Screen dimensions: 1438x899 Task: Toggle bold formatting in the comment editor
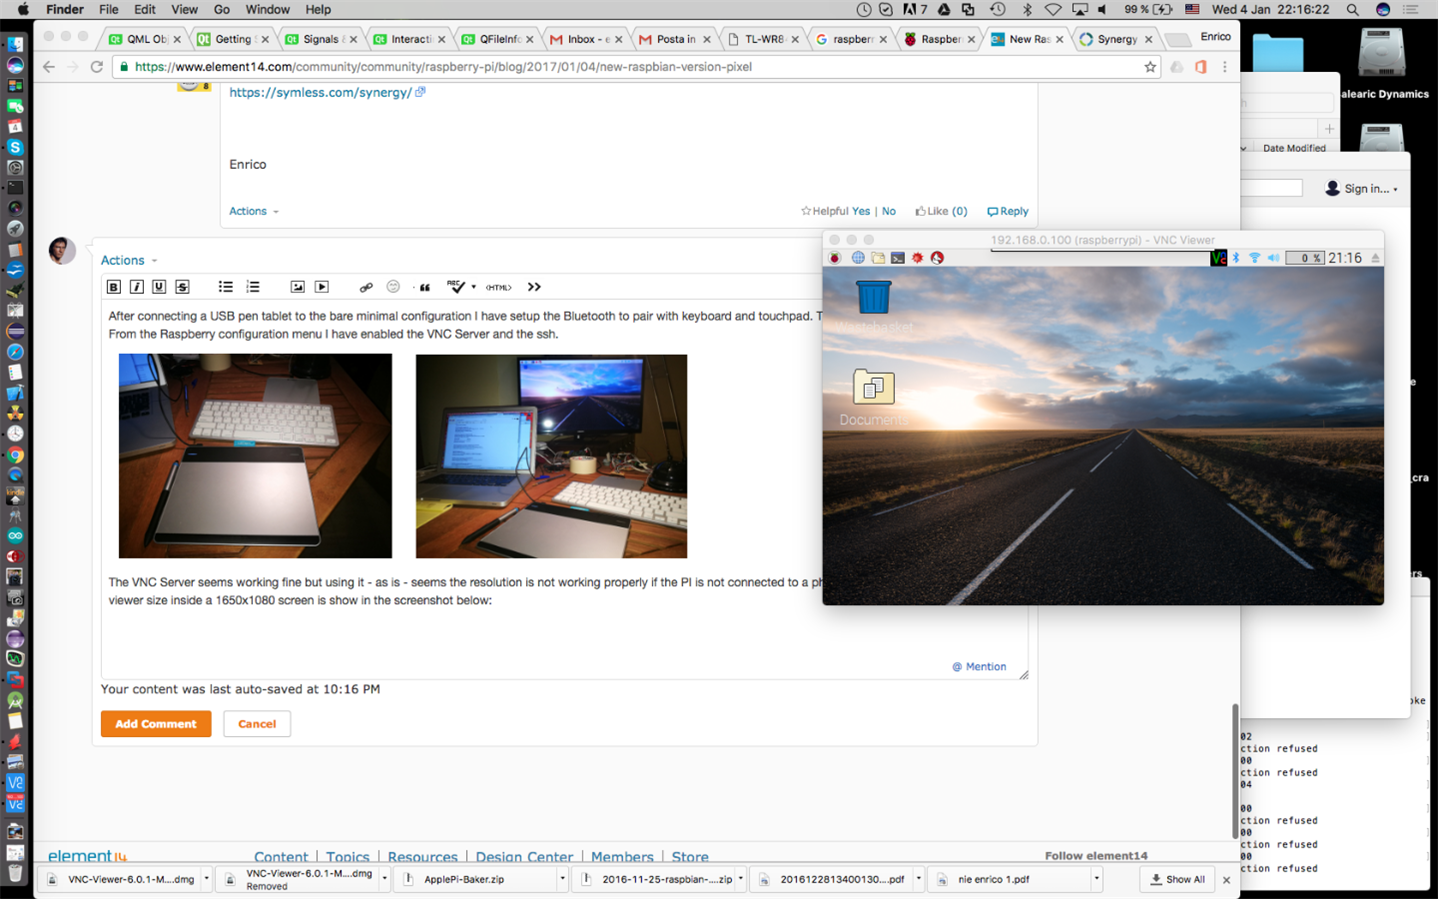pos(114,287)
